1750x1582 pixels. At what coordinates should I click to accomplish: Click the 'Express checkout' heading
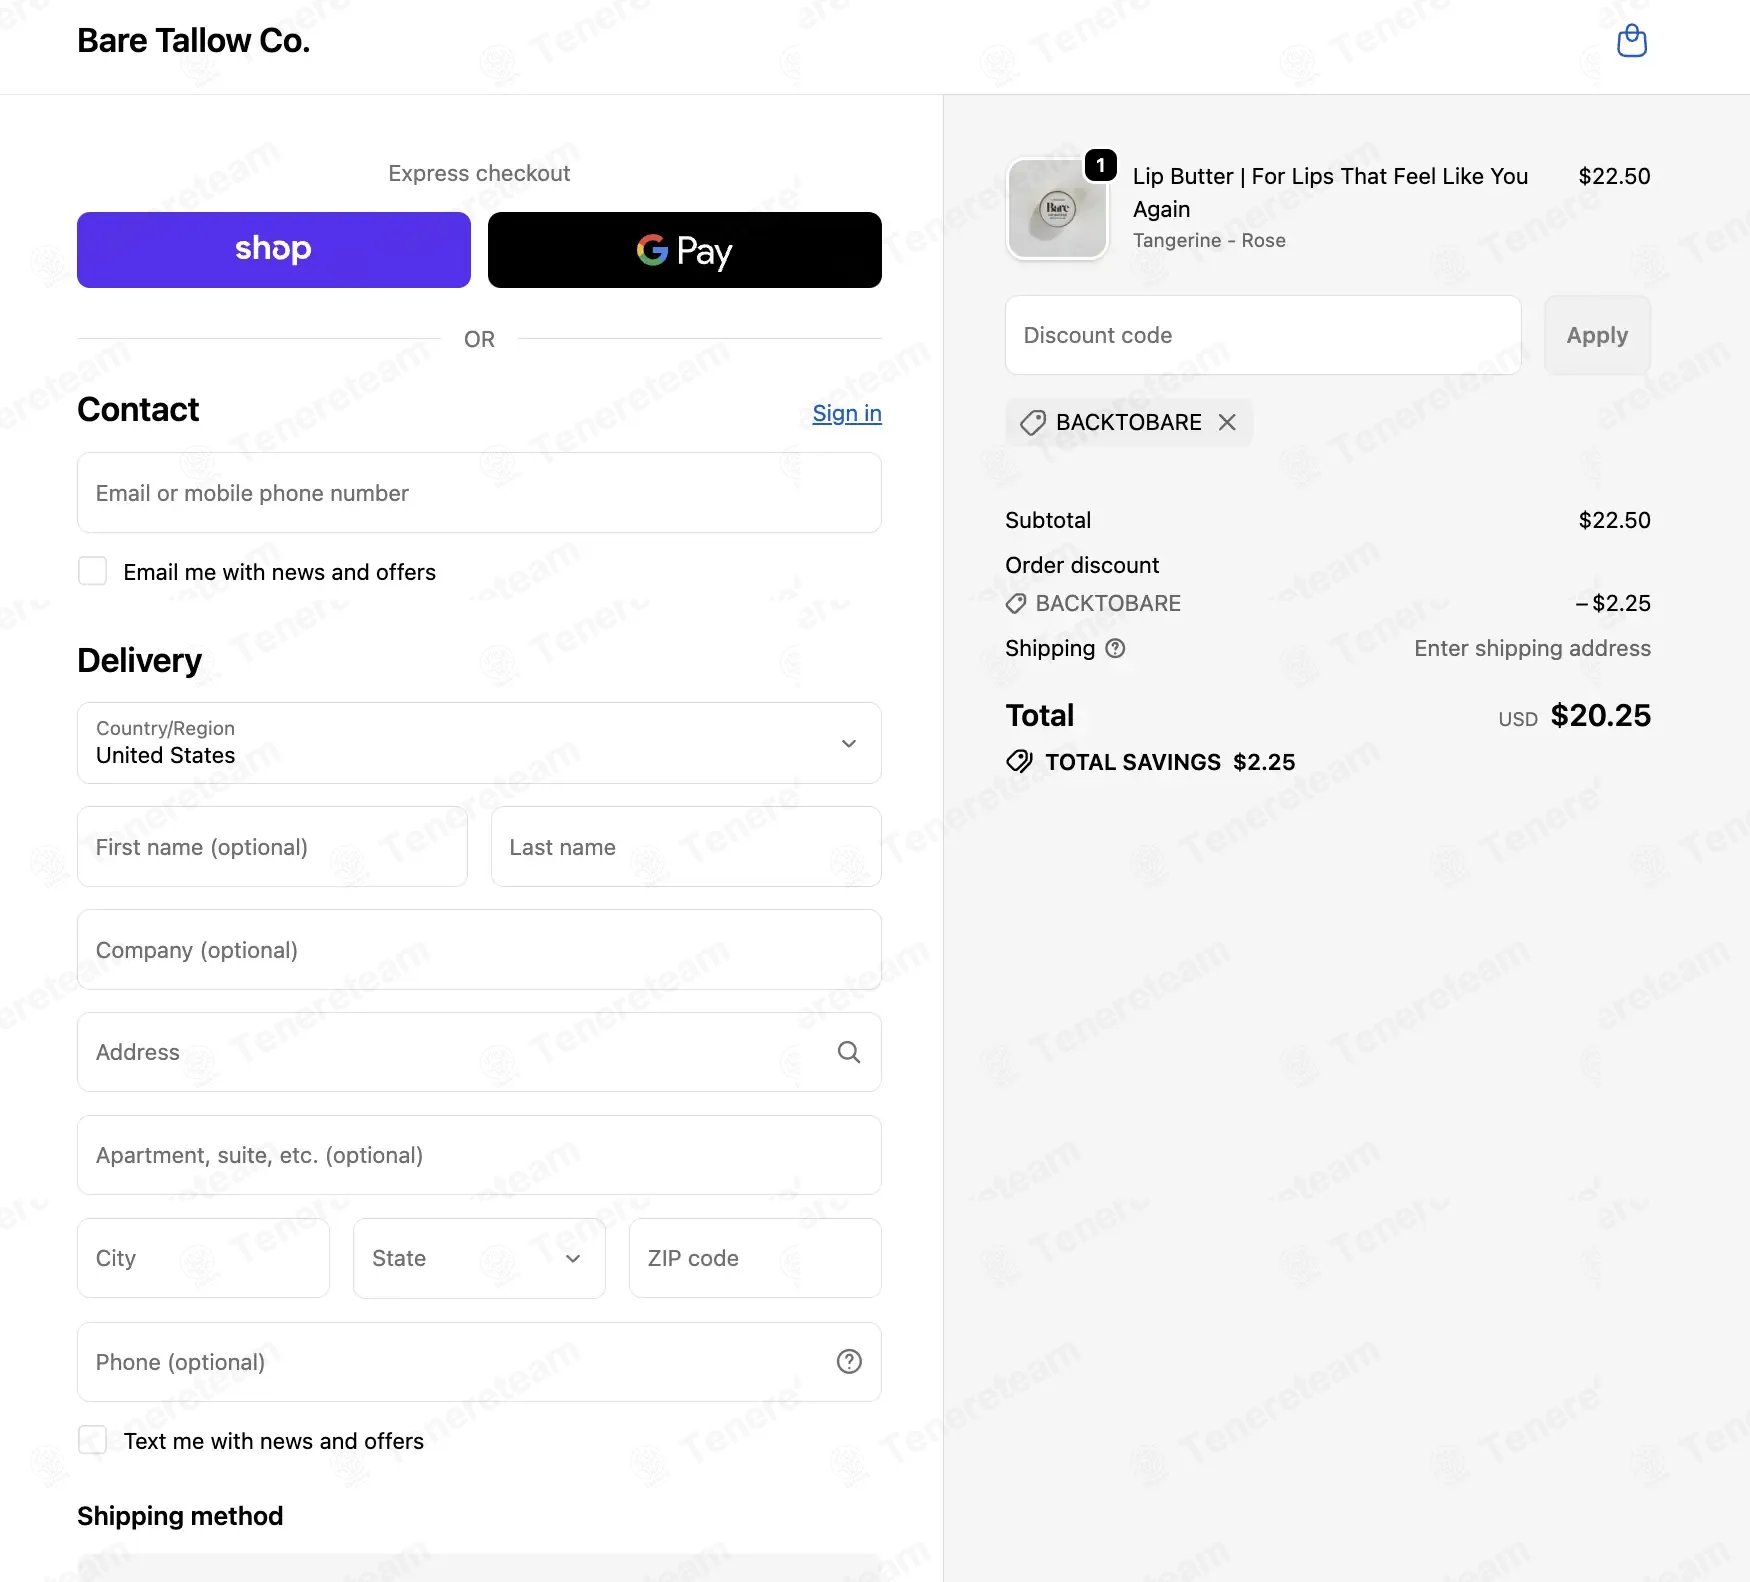[x=479, y=173]
